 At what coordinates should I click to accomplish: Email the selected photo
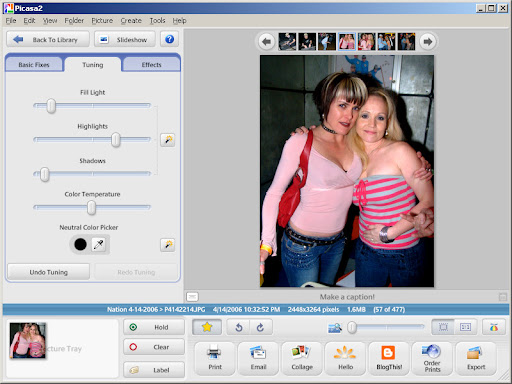click(258, 358)
